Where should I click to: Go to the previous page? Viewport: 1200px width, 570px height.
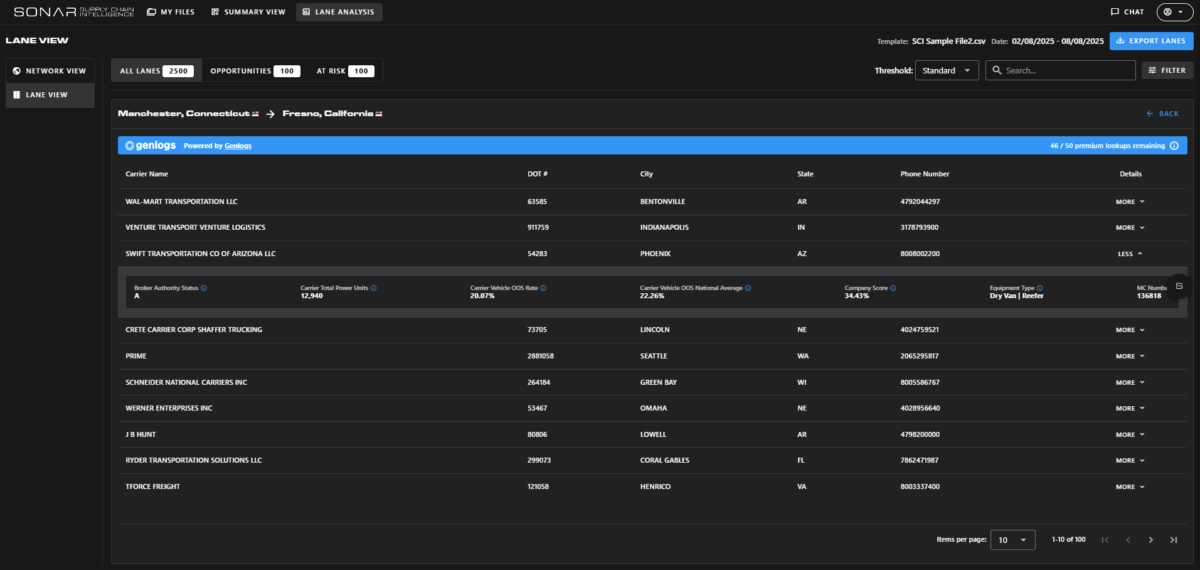pos(1128,540)
